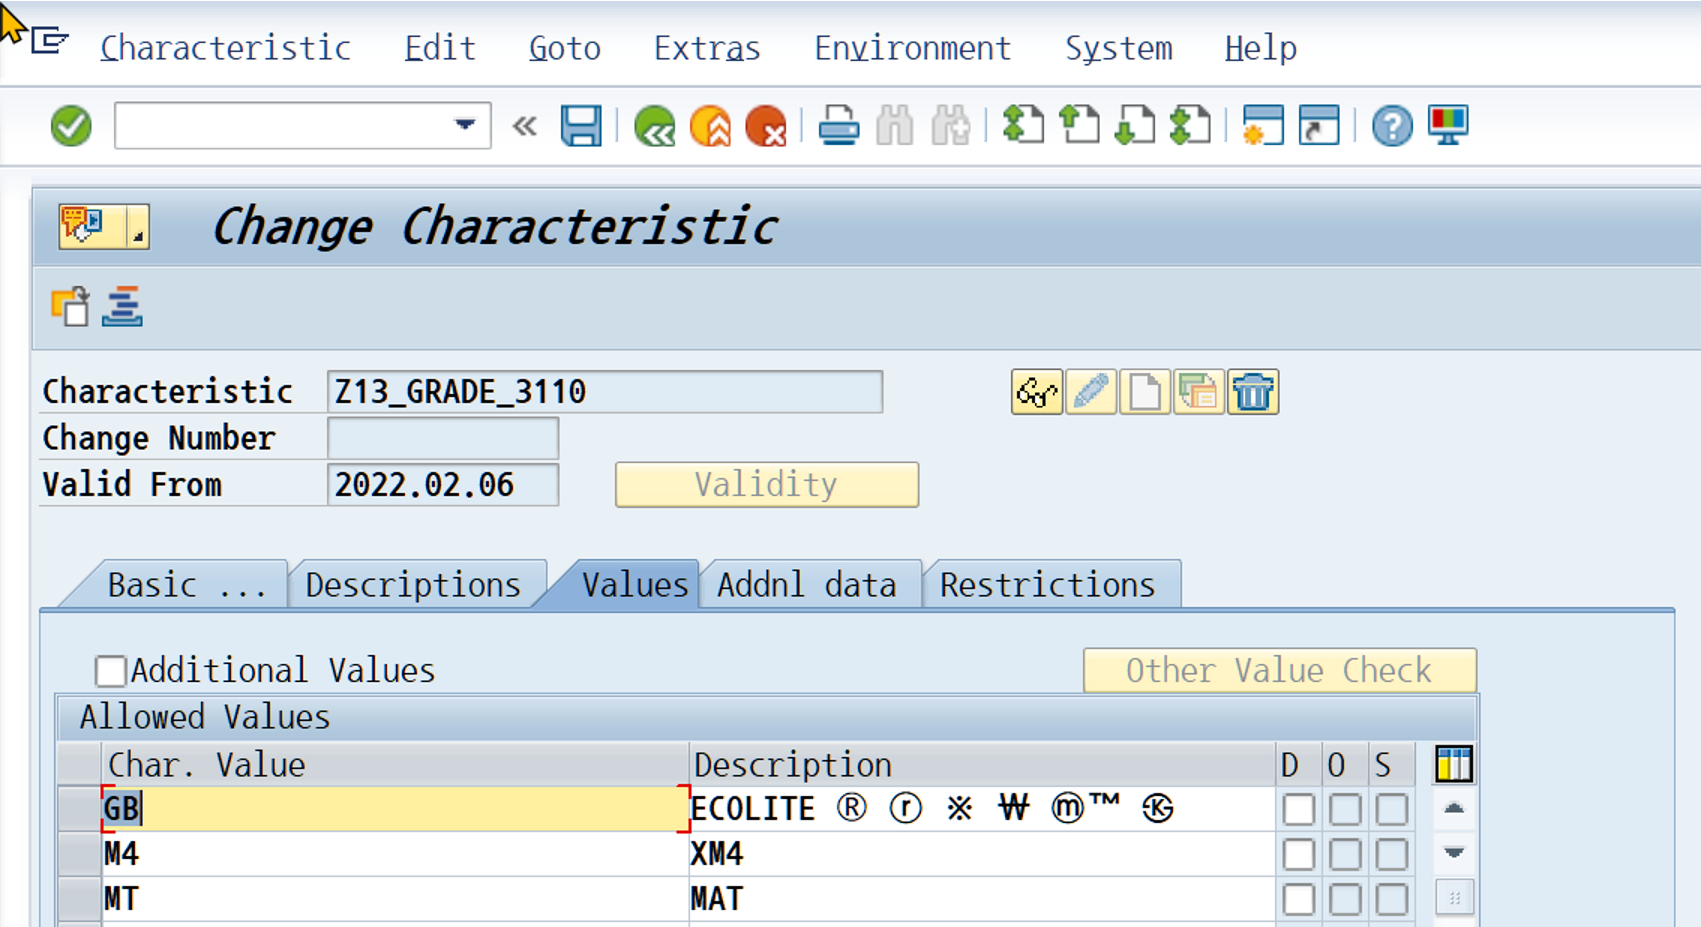Click the Change pencil icon
This screenshot has height=927, width=1701.
1090,392
